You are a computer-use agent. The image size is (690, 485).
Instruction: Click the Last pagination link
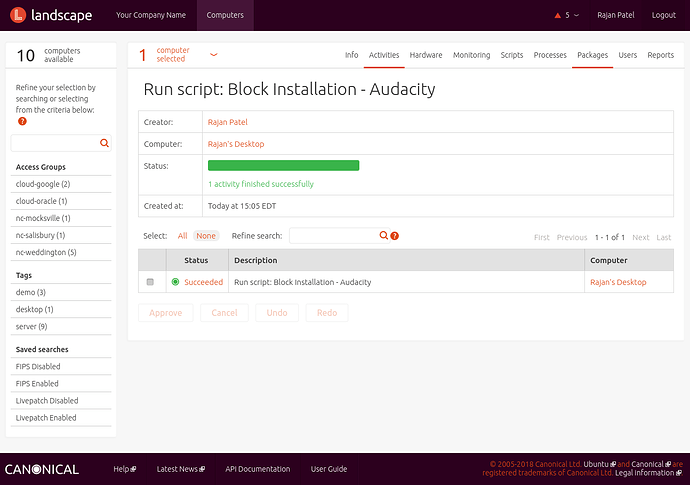[663, 238]
